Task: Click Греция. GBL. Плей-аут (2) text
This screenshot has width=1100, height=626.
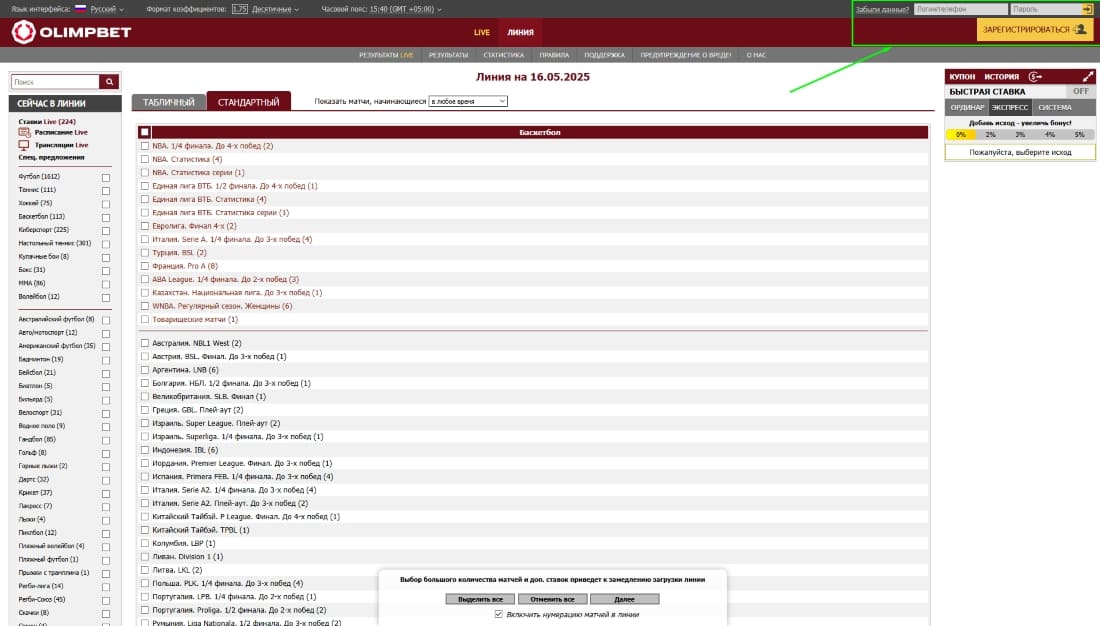Action: pos(198,410)
